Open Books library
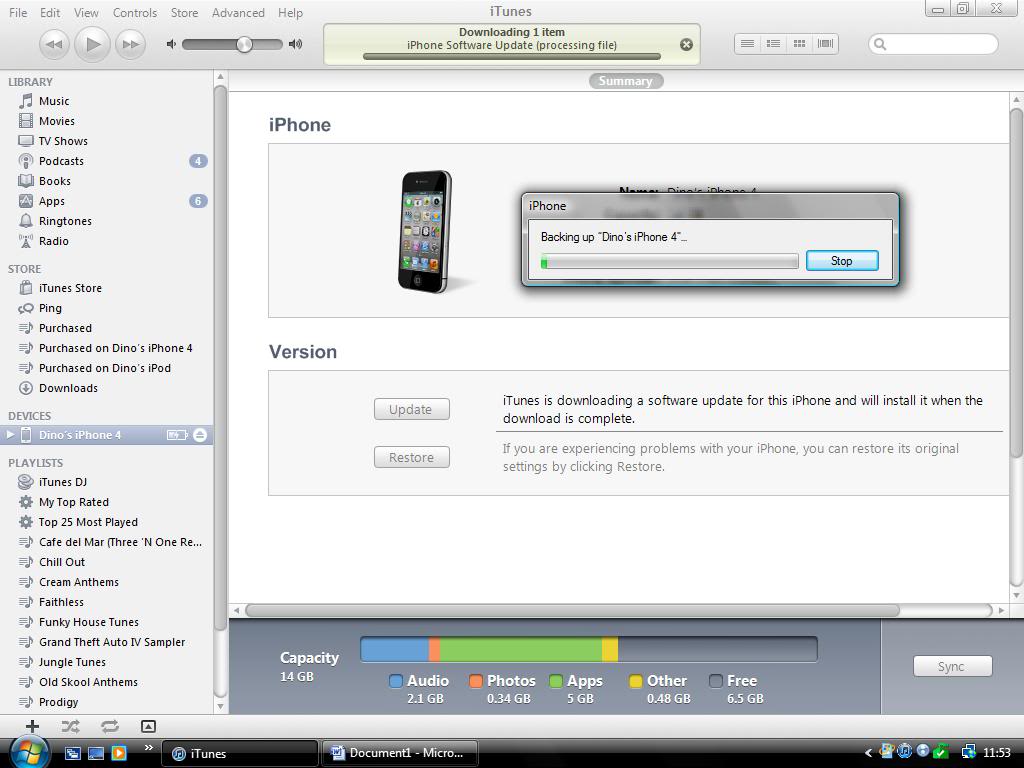The width and height of the screenshot is (1024, 768). click(x=54, y=181)
